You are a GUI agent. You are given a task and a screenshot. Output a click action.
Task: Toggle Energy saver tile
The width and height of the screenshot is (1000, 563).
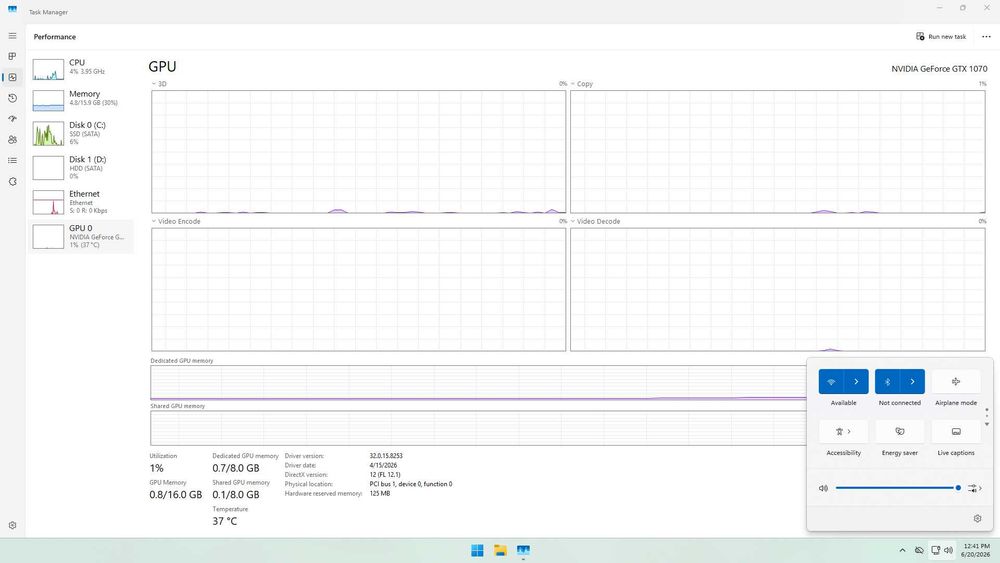click(x=899, y=431)
